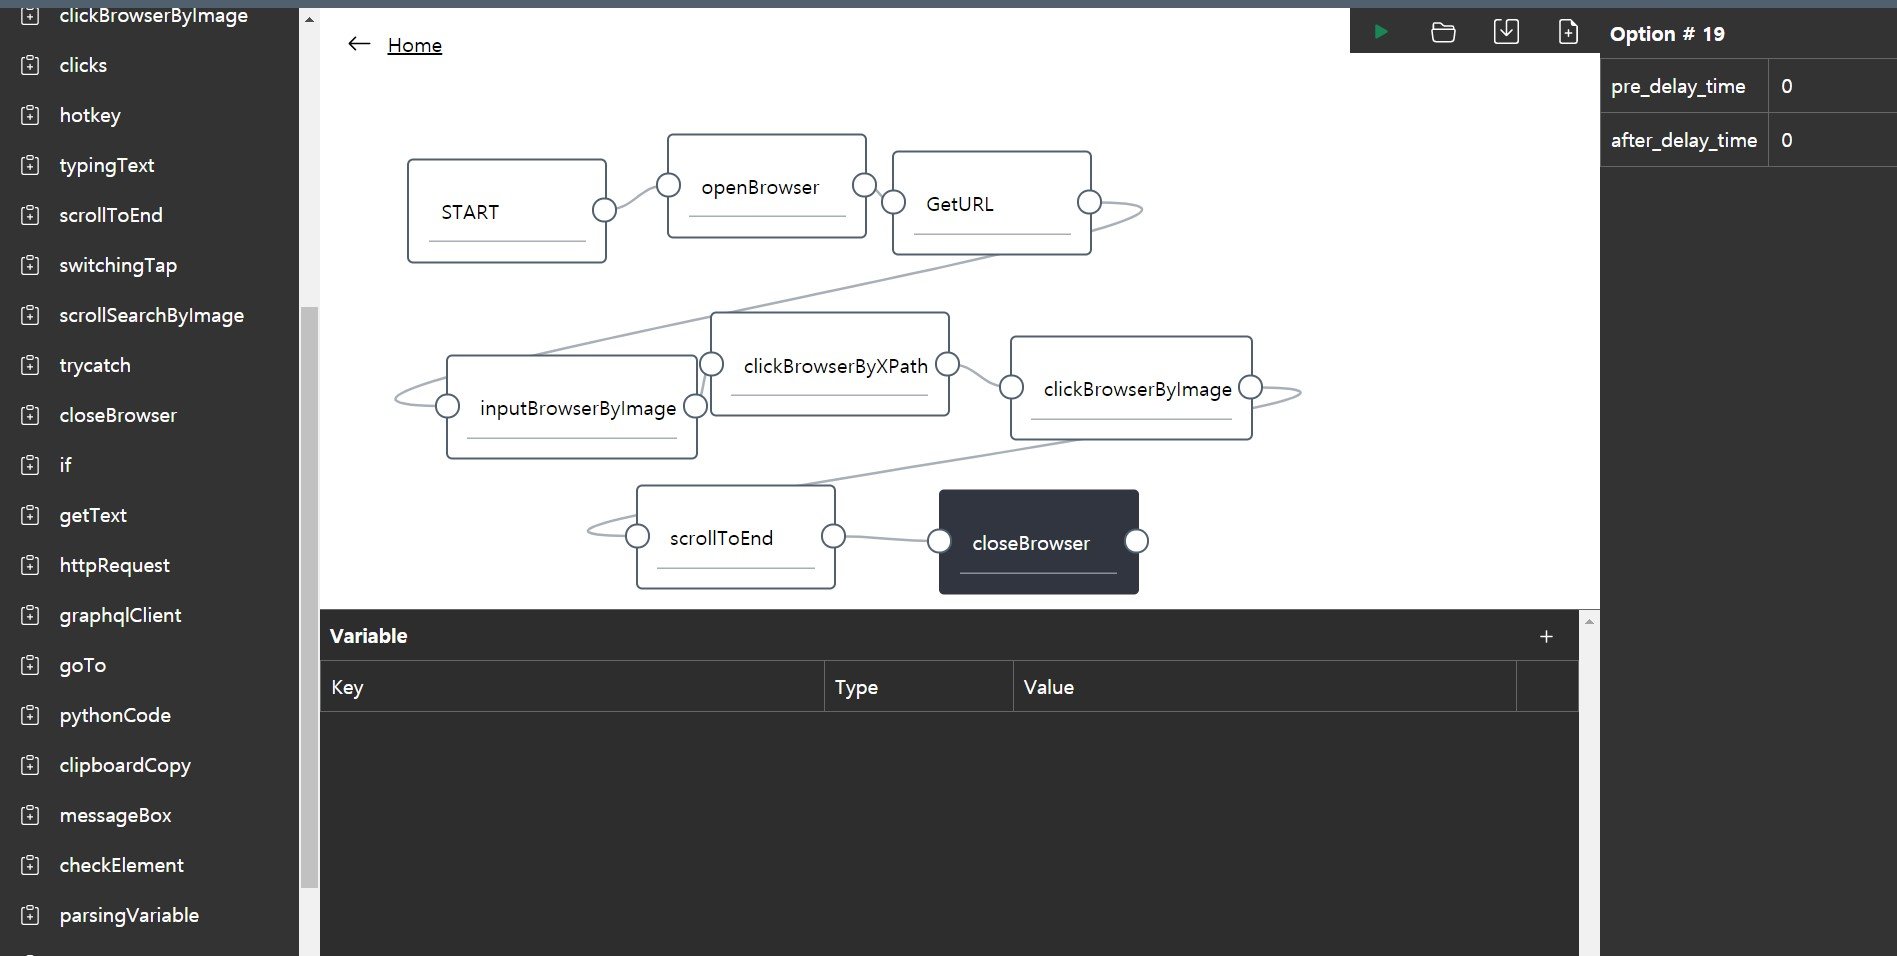Click the pre_delay_time value field

[x=1830, y=86]
